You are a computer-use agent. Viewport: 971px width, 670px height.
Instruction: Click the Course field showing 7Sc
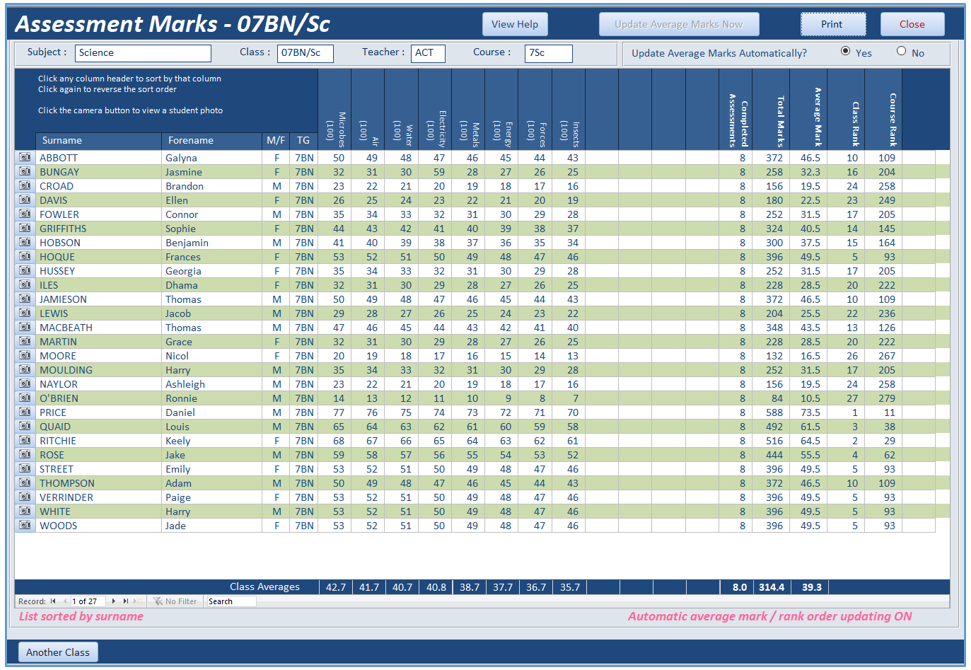[549, 53]
